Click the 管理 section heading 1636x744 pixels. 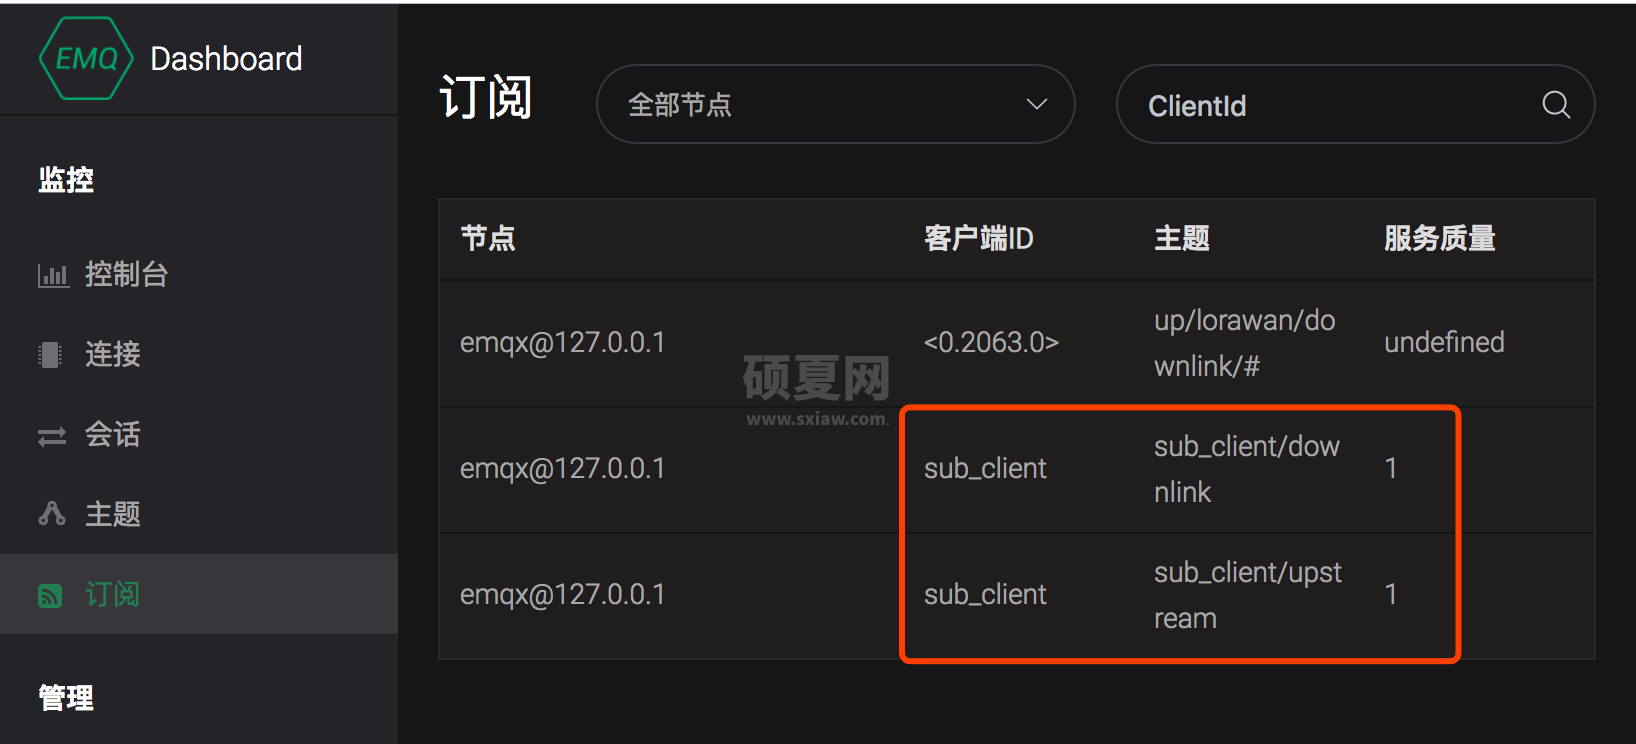tap(66, 698)
